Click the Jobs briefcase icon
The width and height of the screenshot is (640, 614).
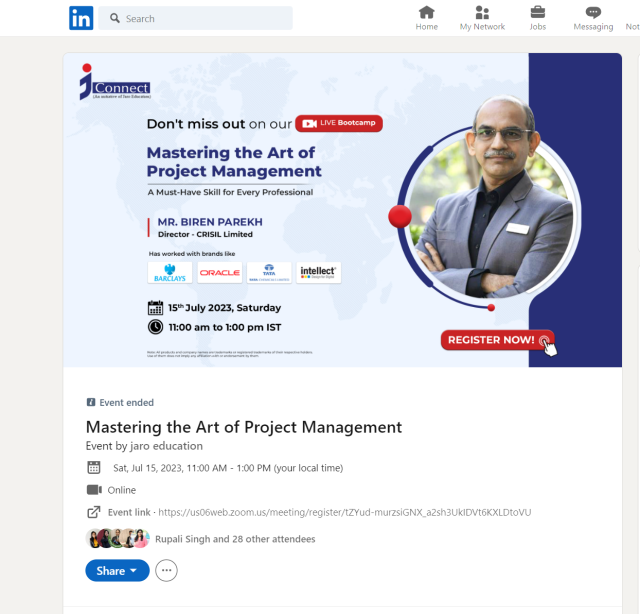click(x=538, y=12)
